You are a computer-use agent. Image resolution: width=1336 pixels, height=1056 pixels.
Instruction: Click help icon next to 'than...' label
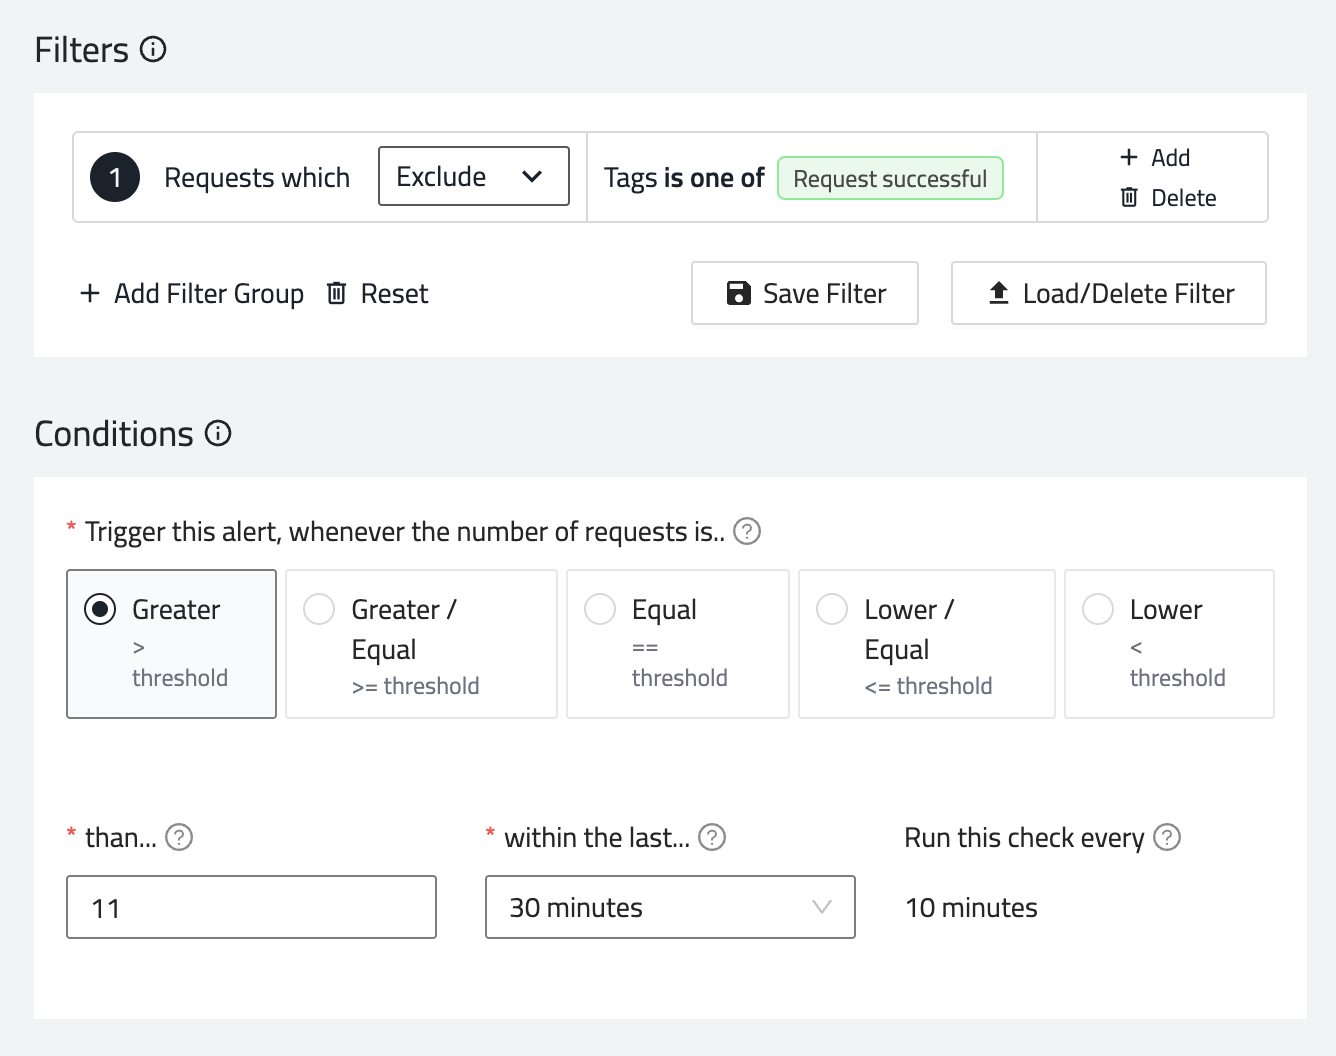coord(179,837)
